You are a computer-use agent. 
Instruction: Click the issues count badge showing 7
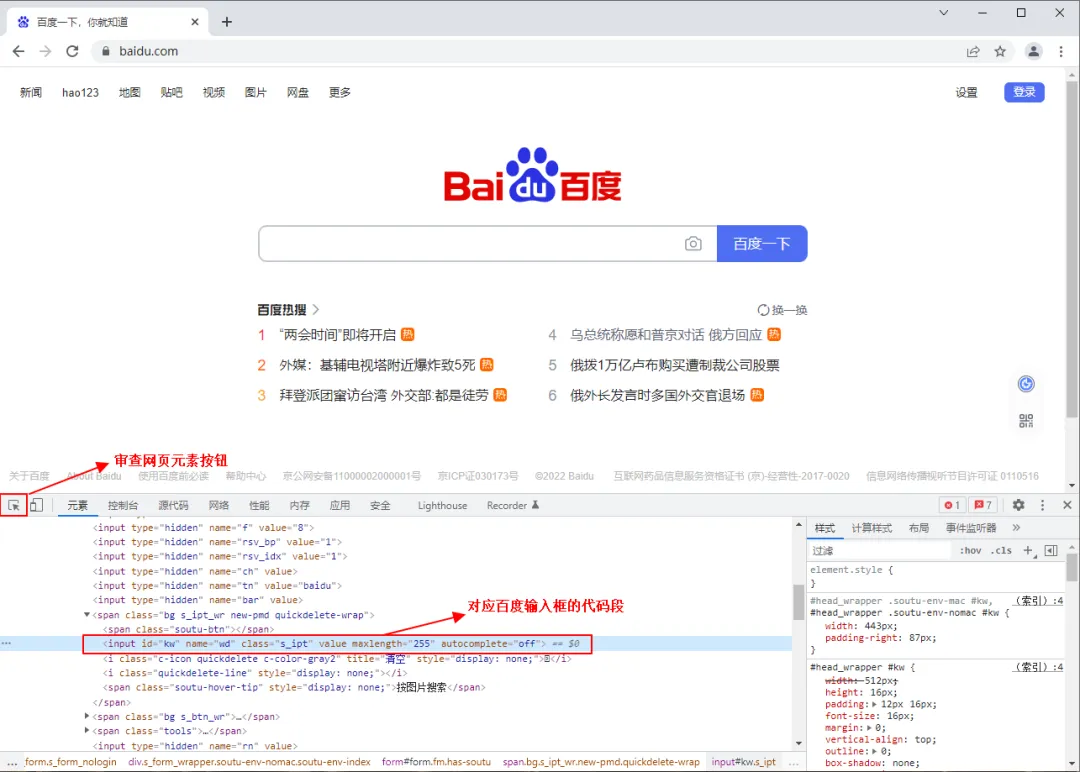pyautogui.click(x=983, y=505)
